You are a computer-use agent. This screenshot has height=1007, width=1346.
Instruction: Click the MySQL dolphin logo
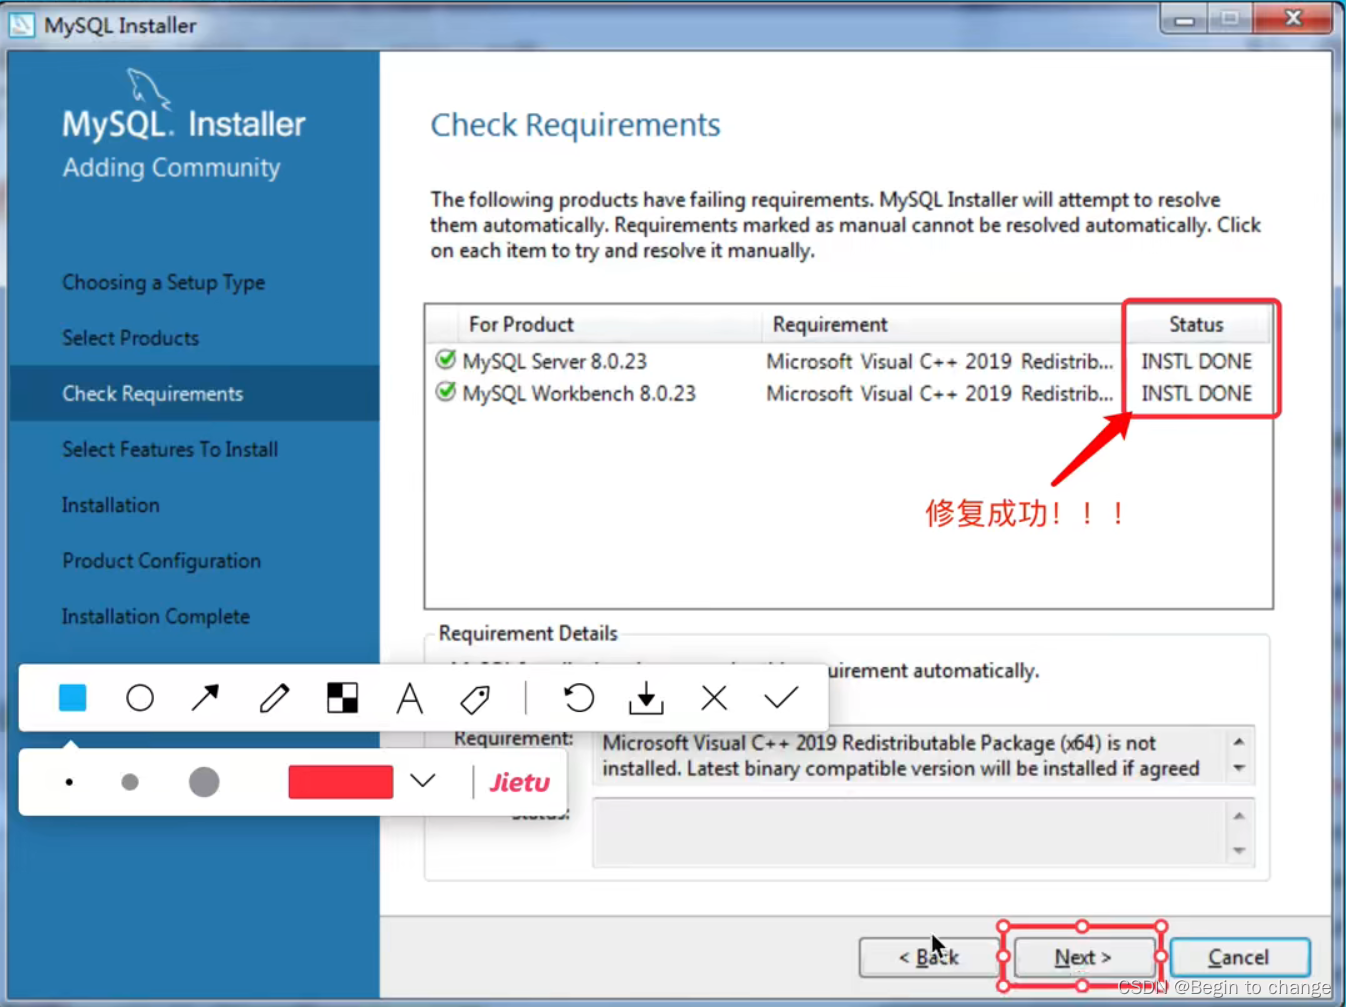coord(148,88)
